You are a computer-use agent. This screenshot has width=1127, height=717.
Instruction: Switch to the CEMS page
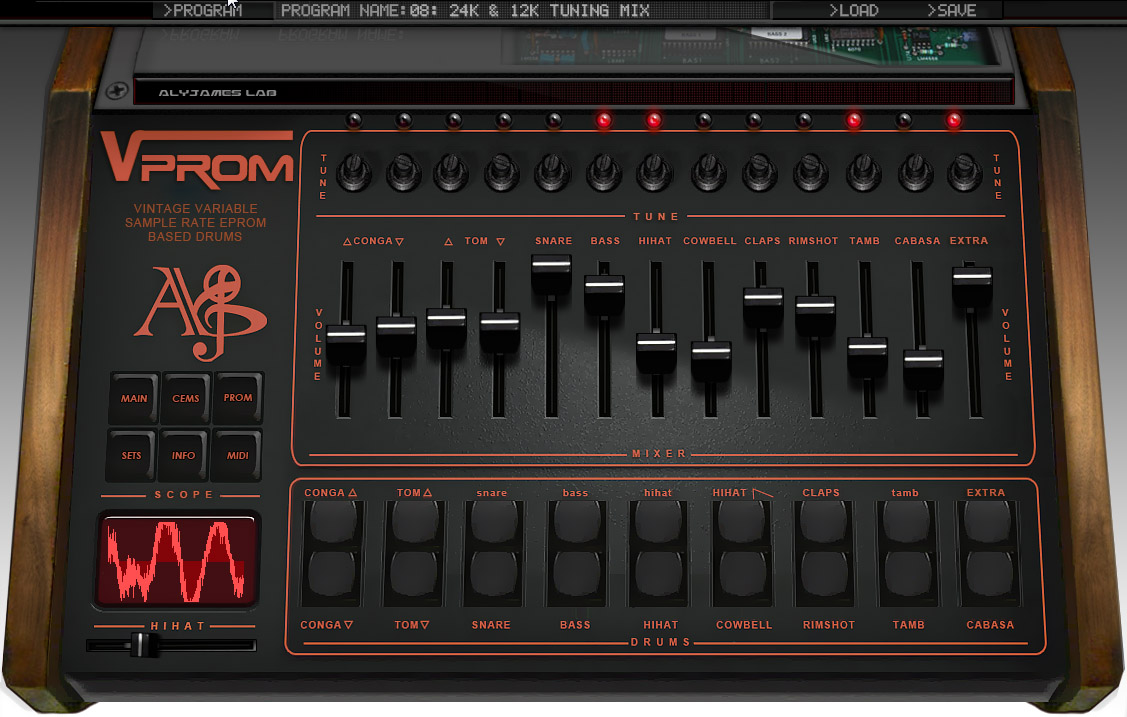tap(186, 398)
